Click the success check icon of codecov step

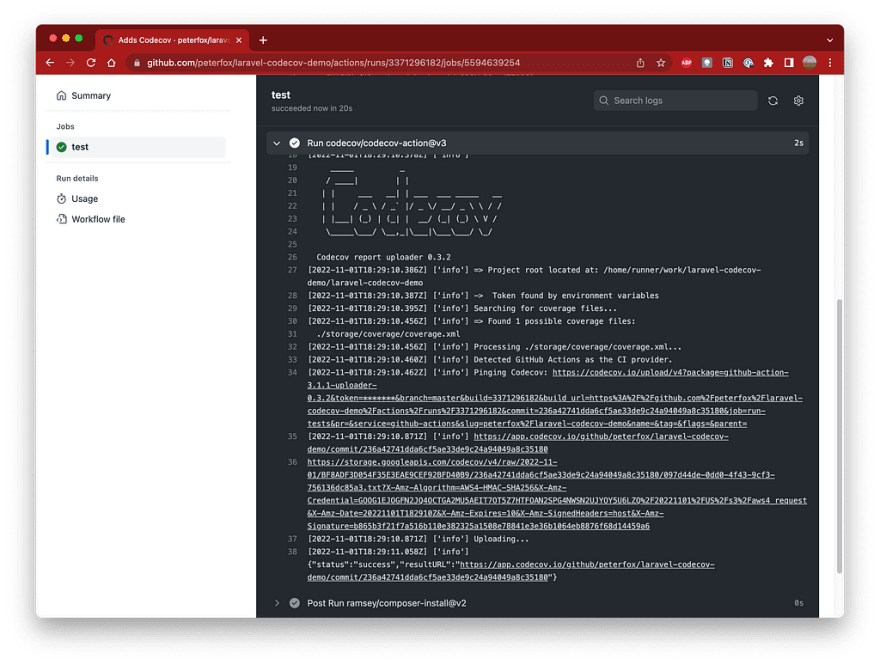(294, 143)
